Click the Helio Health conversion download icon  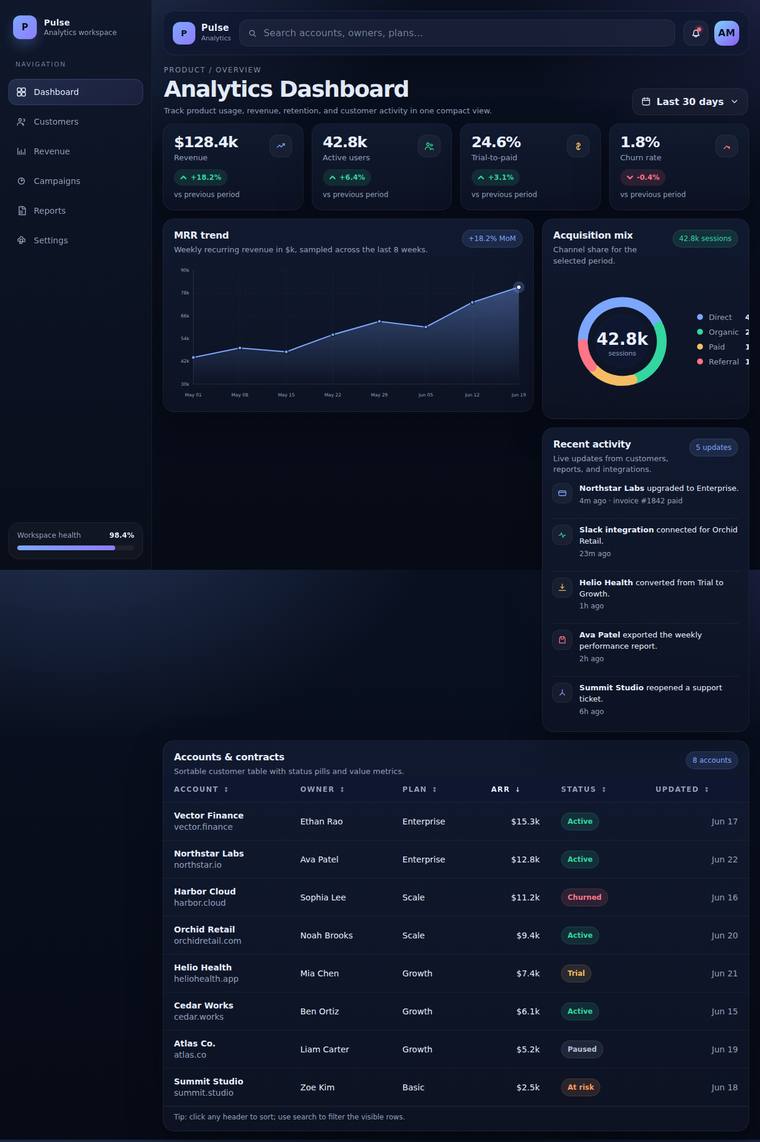pos(562,587)
